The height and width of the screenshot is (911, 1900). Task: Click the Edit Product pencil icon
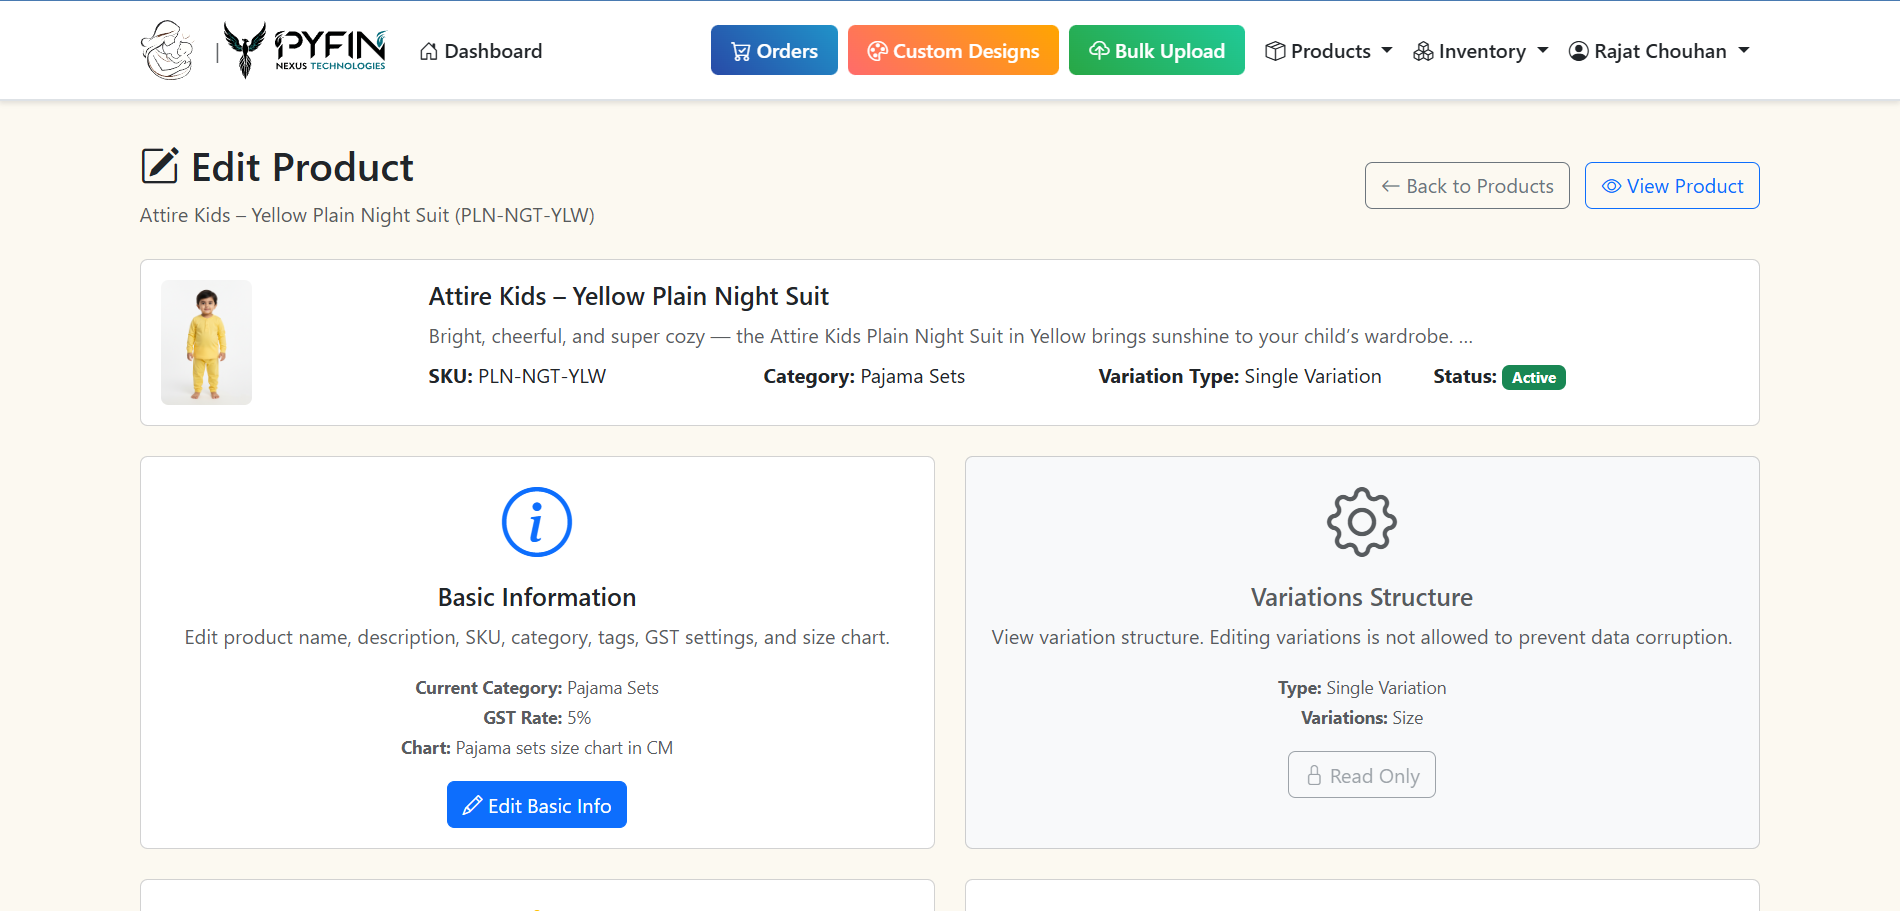pos(160,166)
